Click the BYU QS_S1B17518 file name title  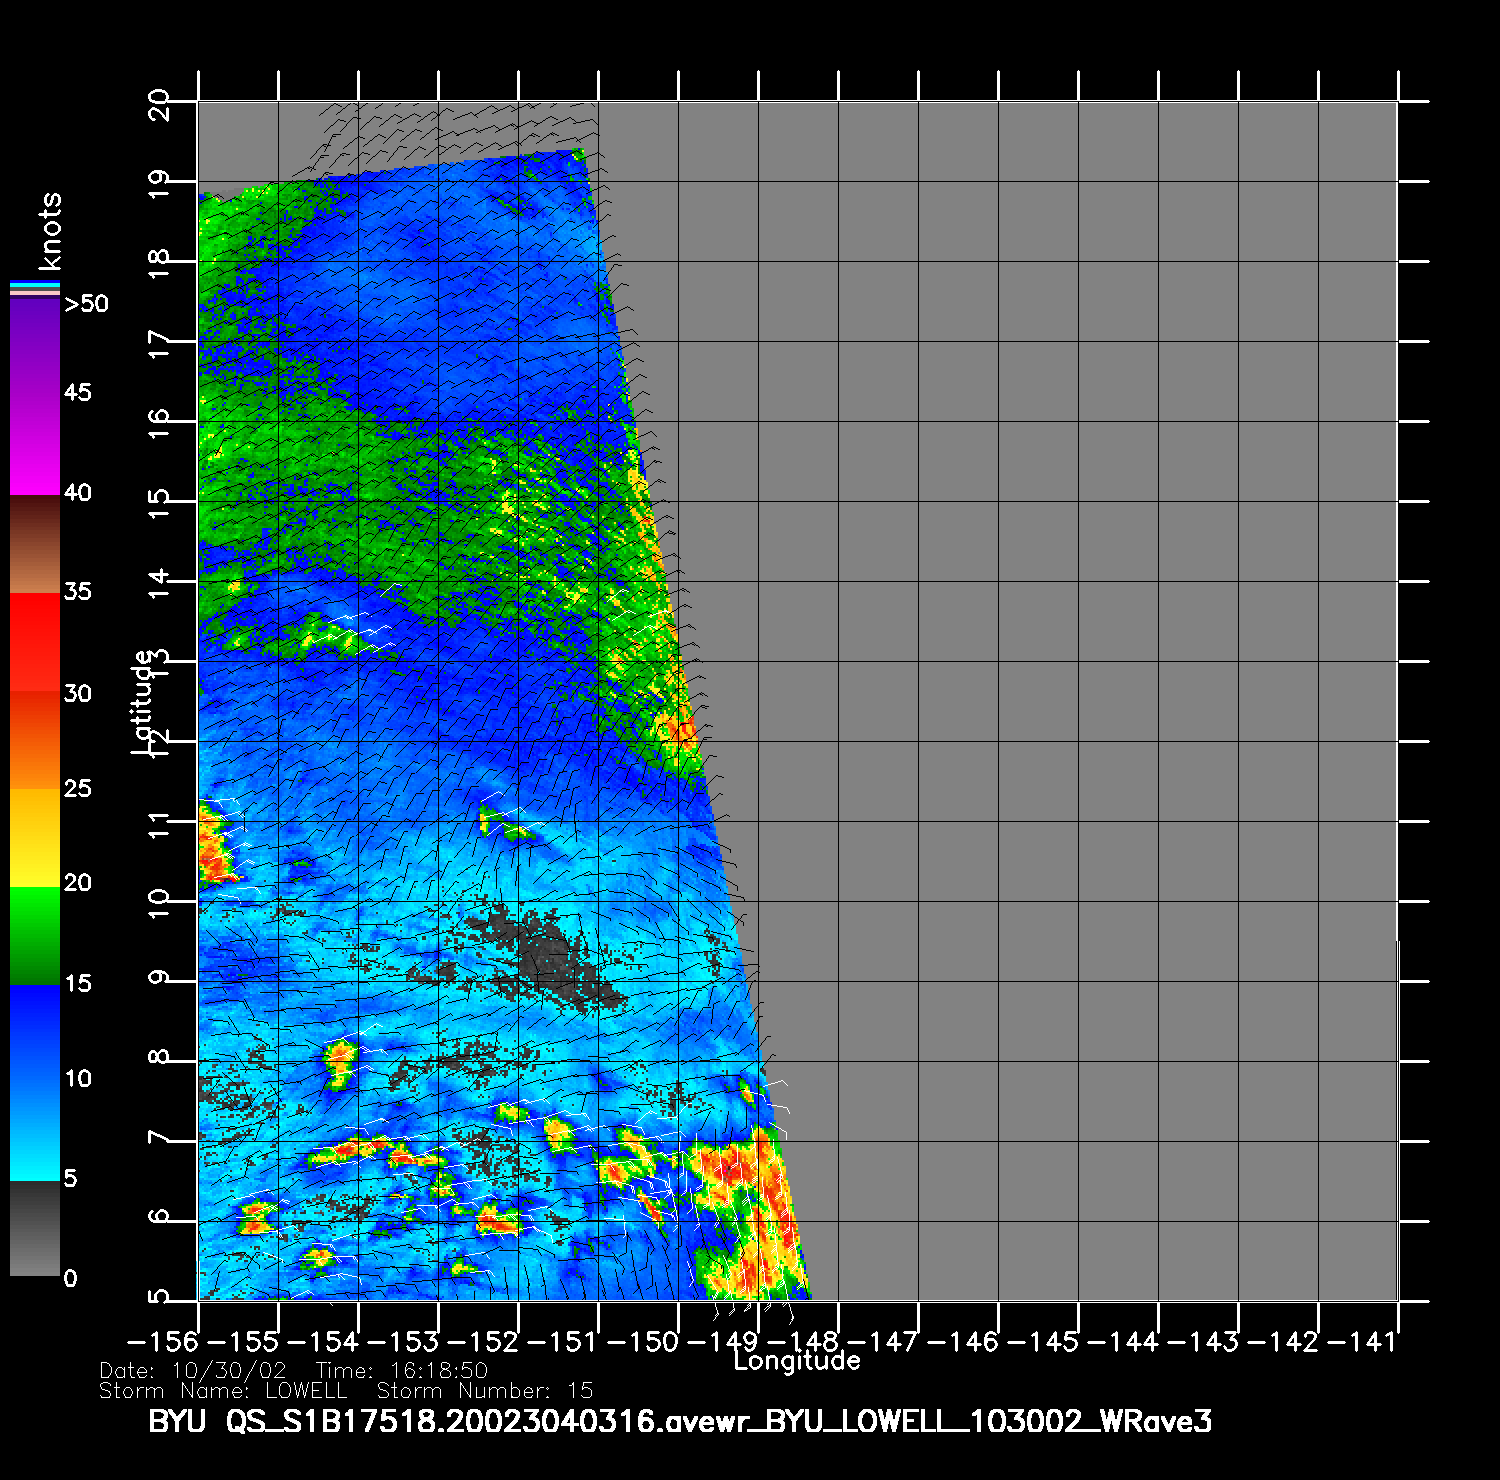(680, 1421)
